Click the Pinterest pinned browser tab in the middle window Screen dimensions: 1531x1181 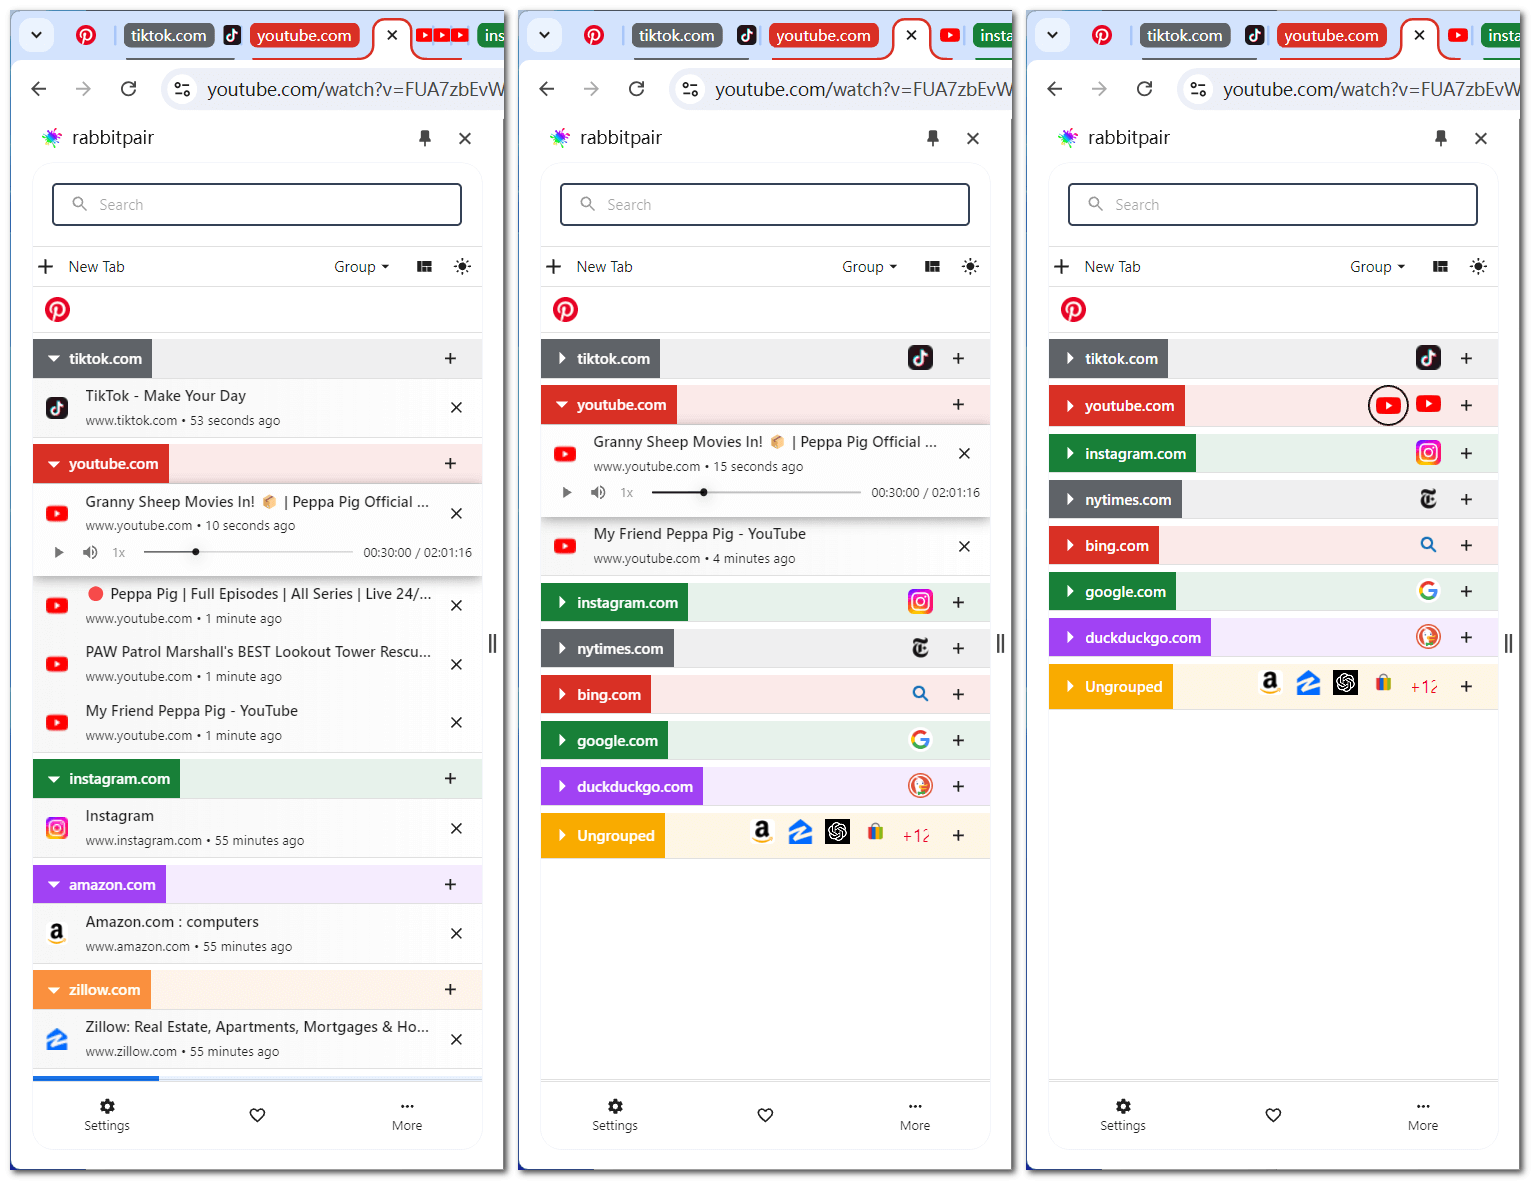(594, 36)
